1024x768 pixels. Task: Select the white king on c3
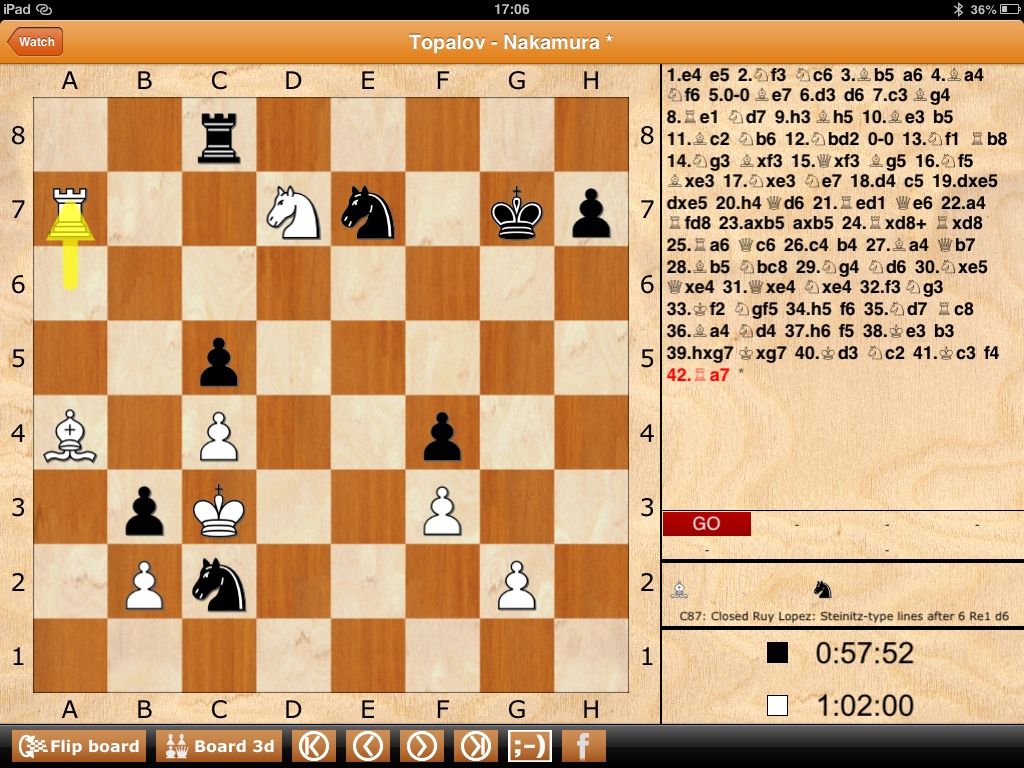pyautogui.click(x=219, y=510)
